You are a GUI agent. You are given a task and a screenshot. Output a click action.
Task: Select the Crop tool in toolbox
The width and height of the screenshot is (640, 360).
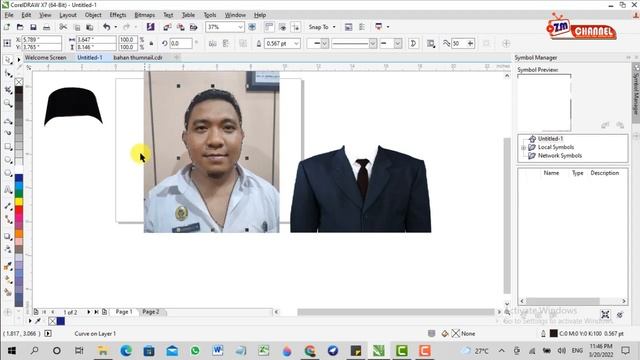[8, 89]
